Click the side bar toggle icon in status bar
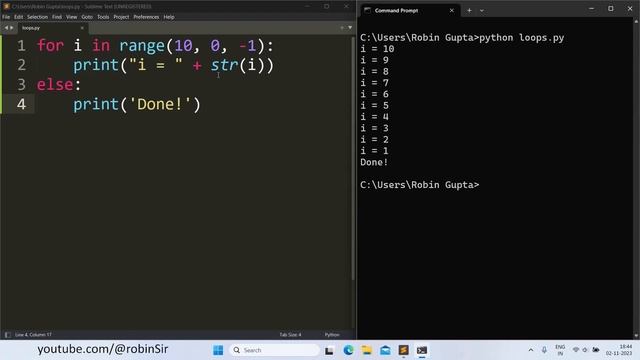This screenshot has height=360, width=640. [7, 335]
